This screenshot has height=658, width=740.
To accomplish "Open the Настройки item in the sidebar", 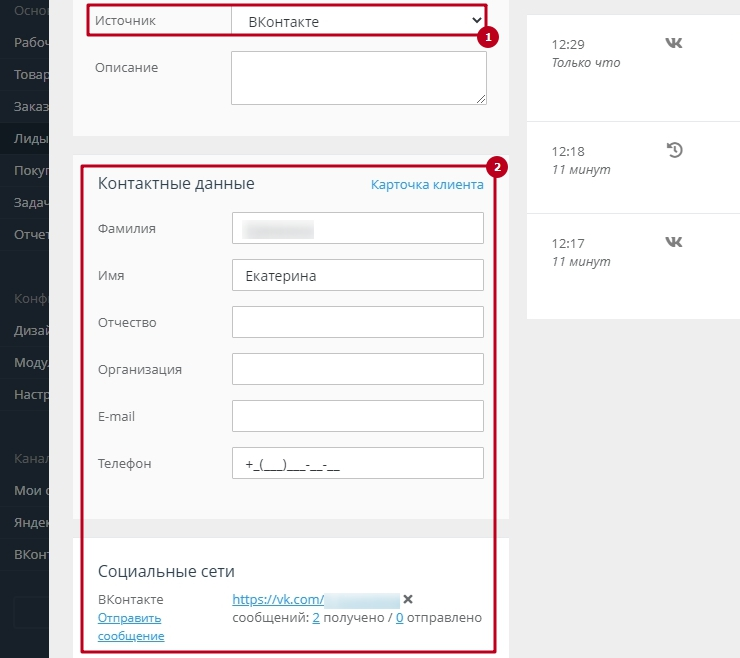I will [25, 394].
